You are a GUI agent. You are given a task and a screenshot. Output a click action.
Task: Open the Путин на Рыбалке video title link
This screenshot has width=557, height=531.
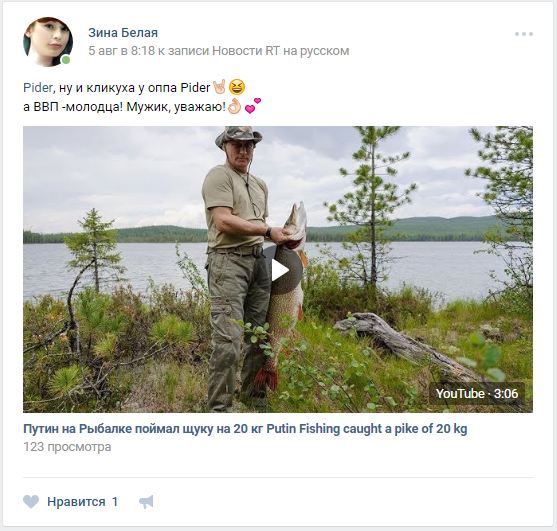click(x=245, y=429)
